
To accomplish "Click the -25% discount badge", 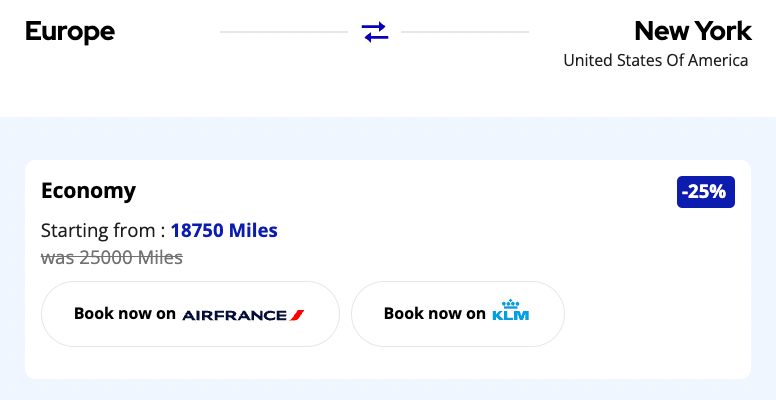I will [x=706, y=192].
